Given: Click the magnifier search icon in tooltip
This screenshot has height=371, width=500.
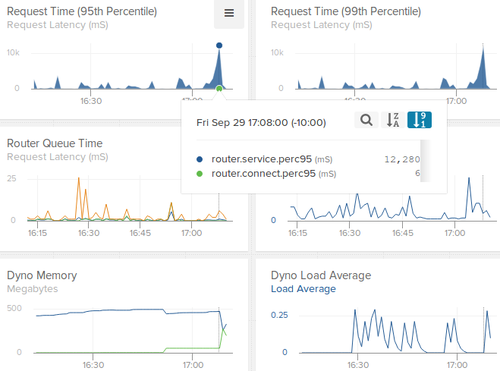Looking at the screenshot, I should click(366, 120).
